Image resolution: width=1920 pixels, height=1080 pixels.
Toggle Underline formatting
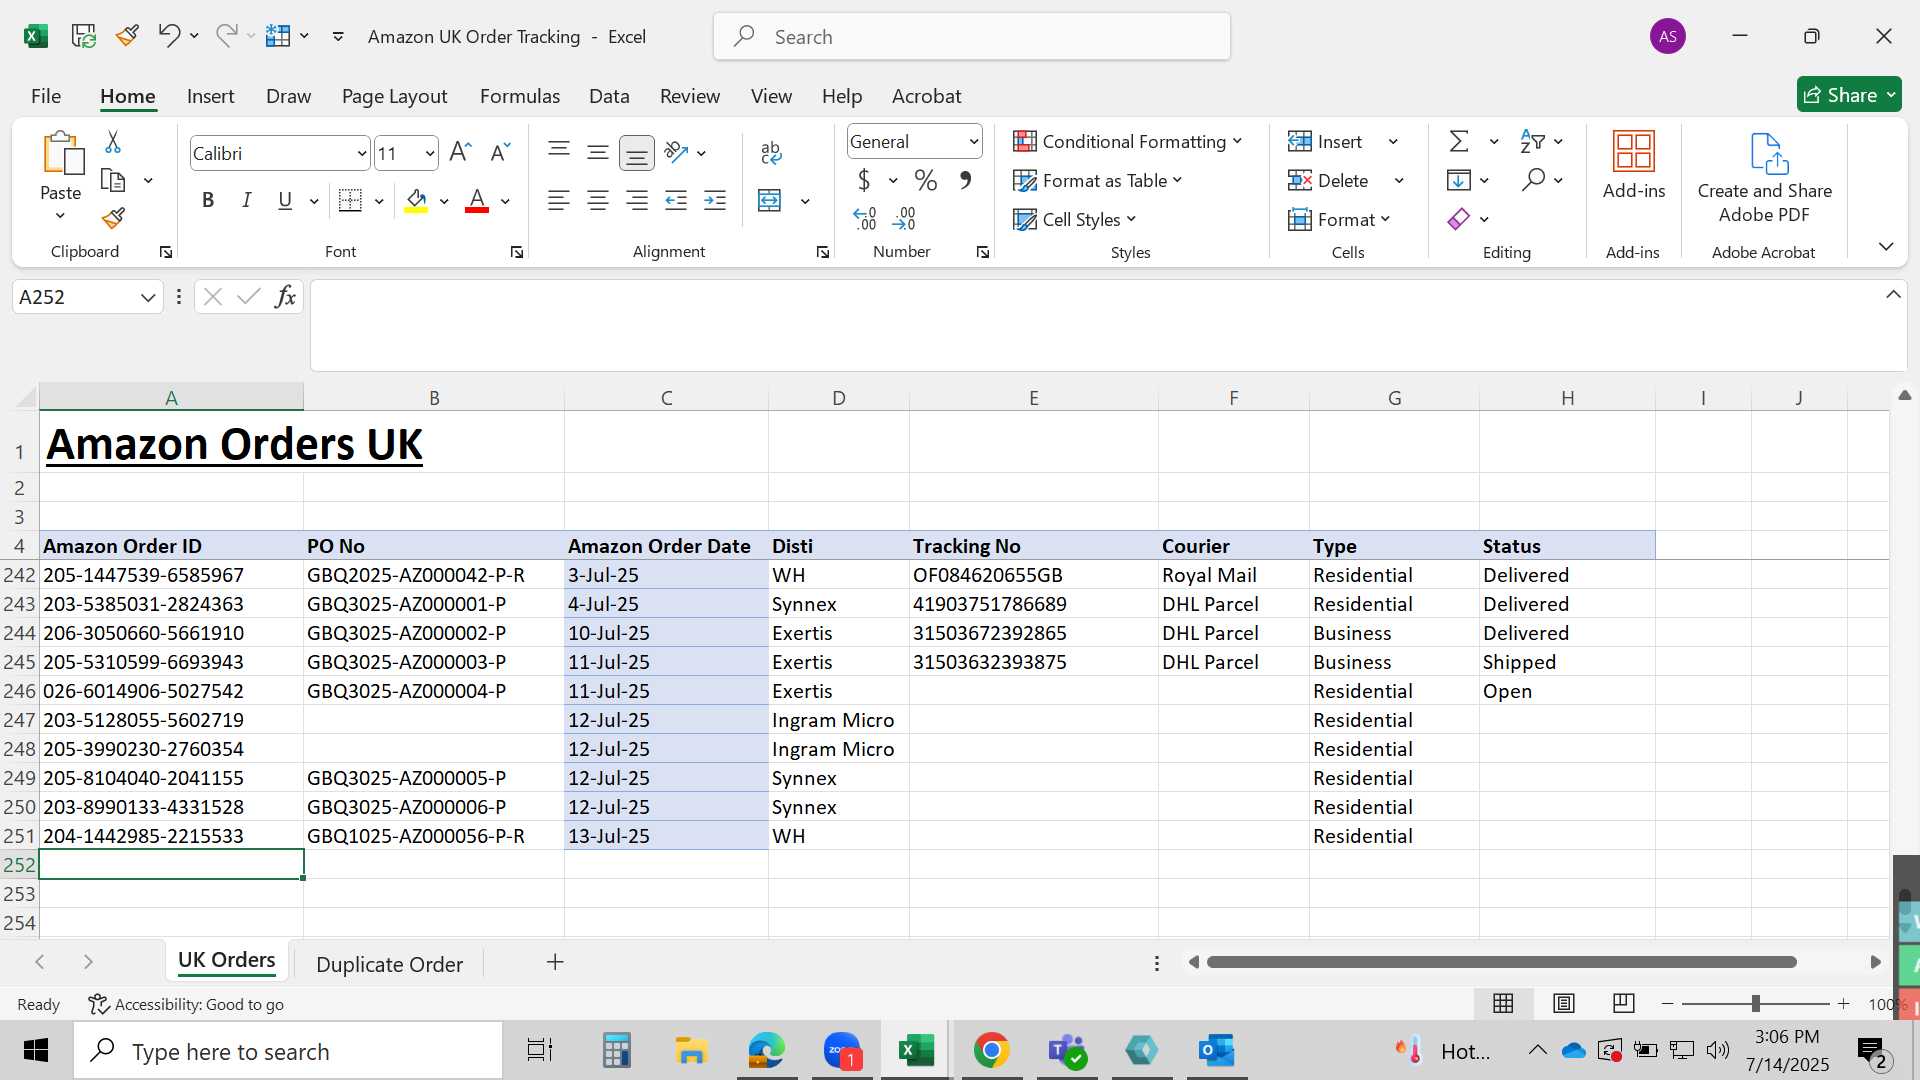coord(285,200)
